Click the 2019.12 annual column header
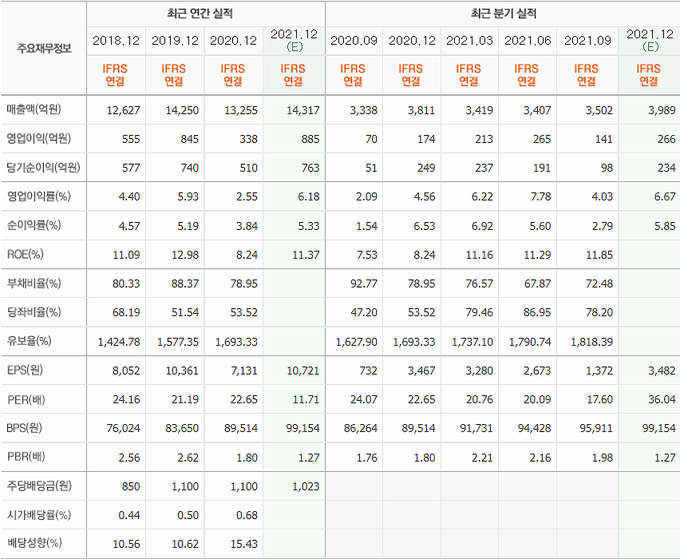 pyautogui.click(x=175, y=41)
